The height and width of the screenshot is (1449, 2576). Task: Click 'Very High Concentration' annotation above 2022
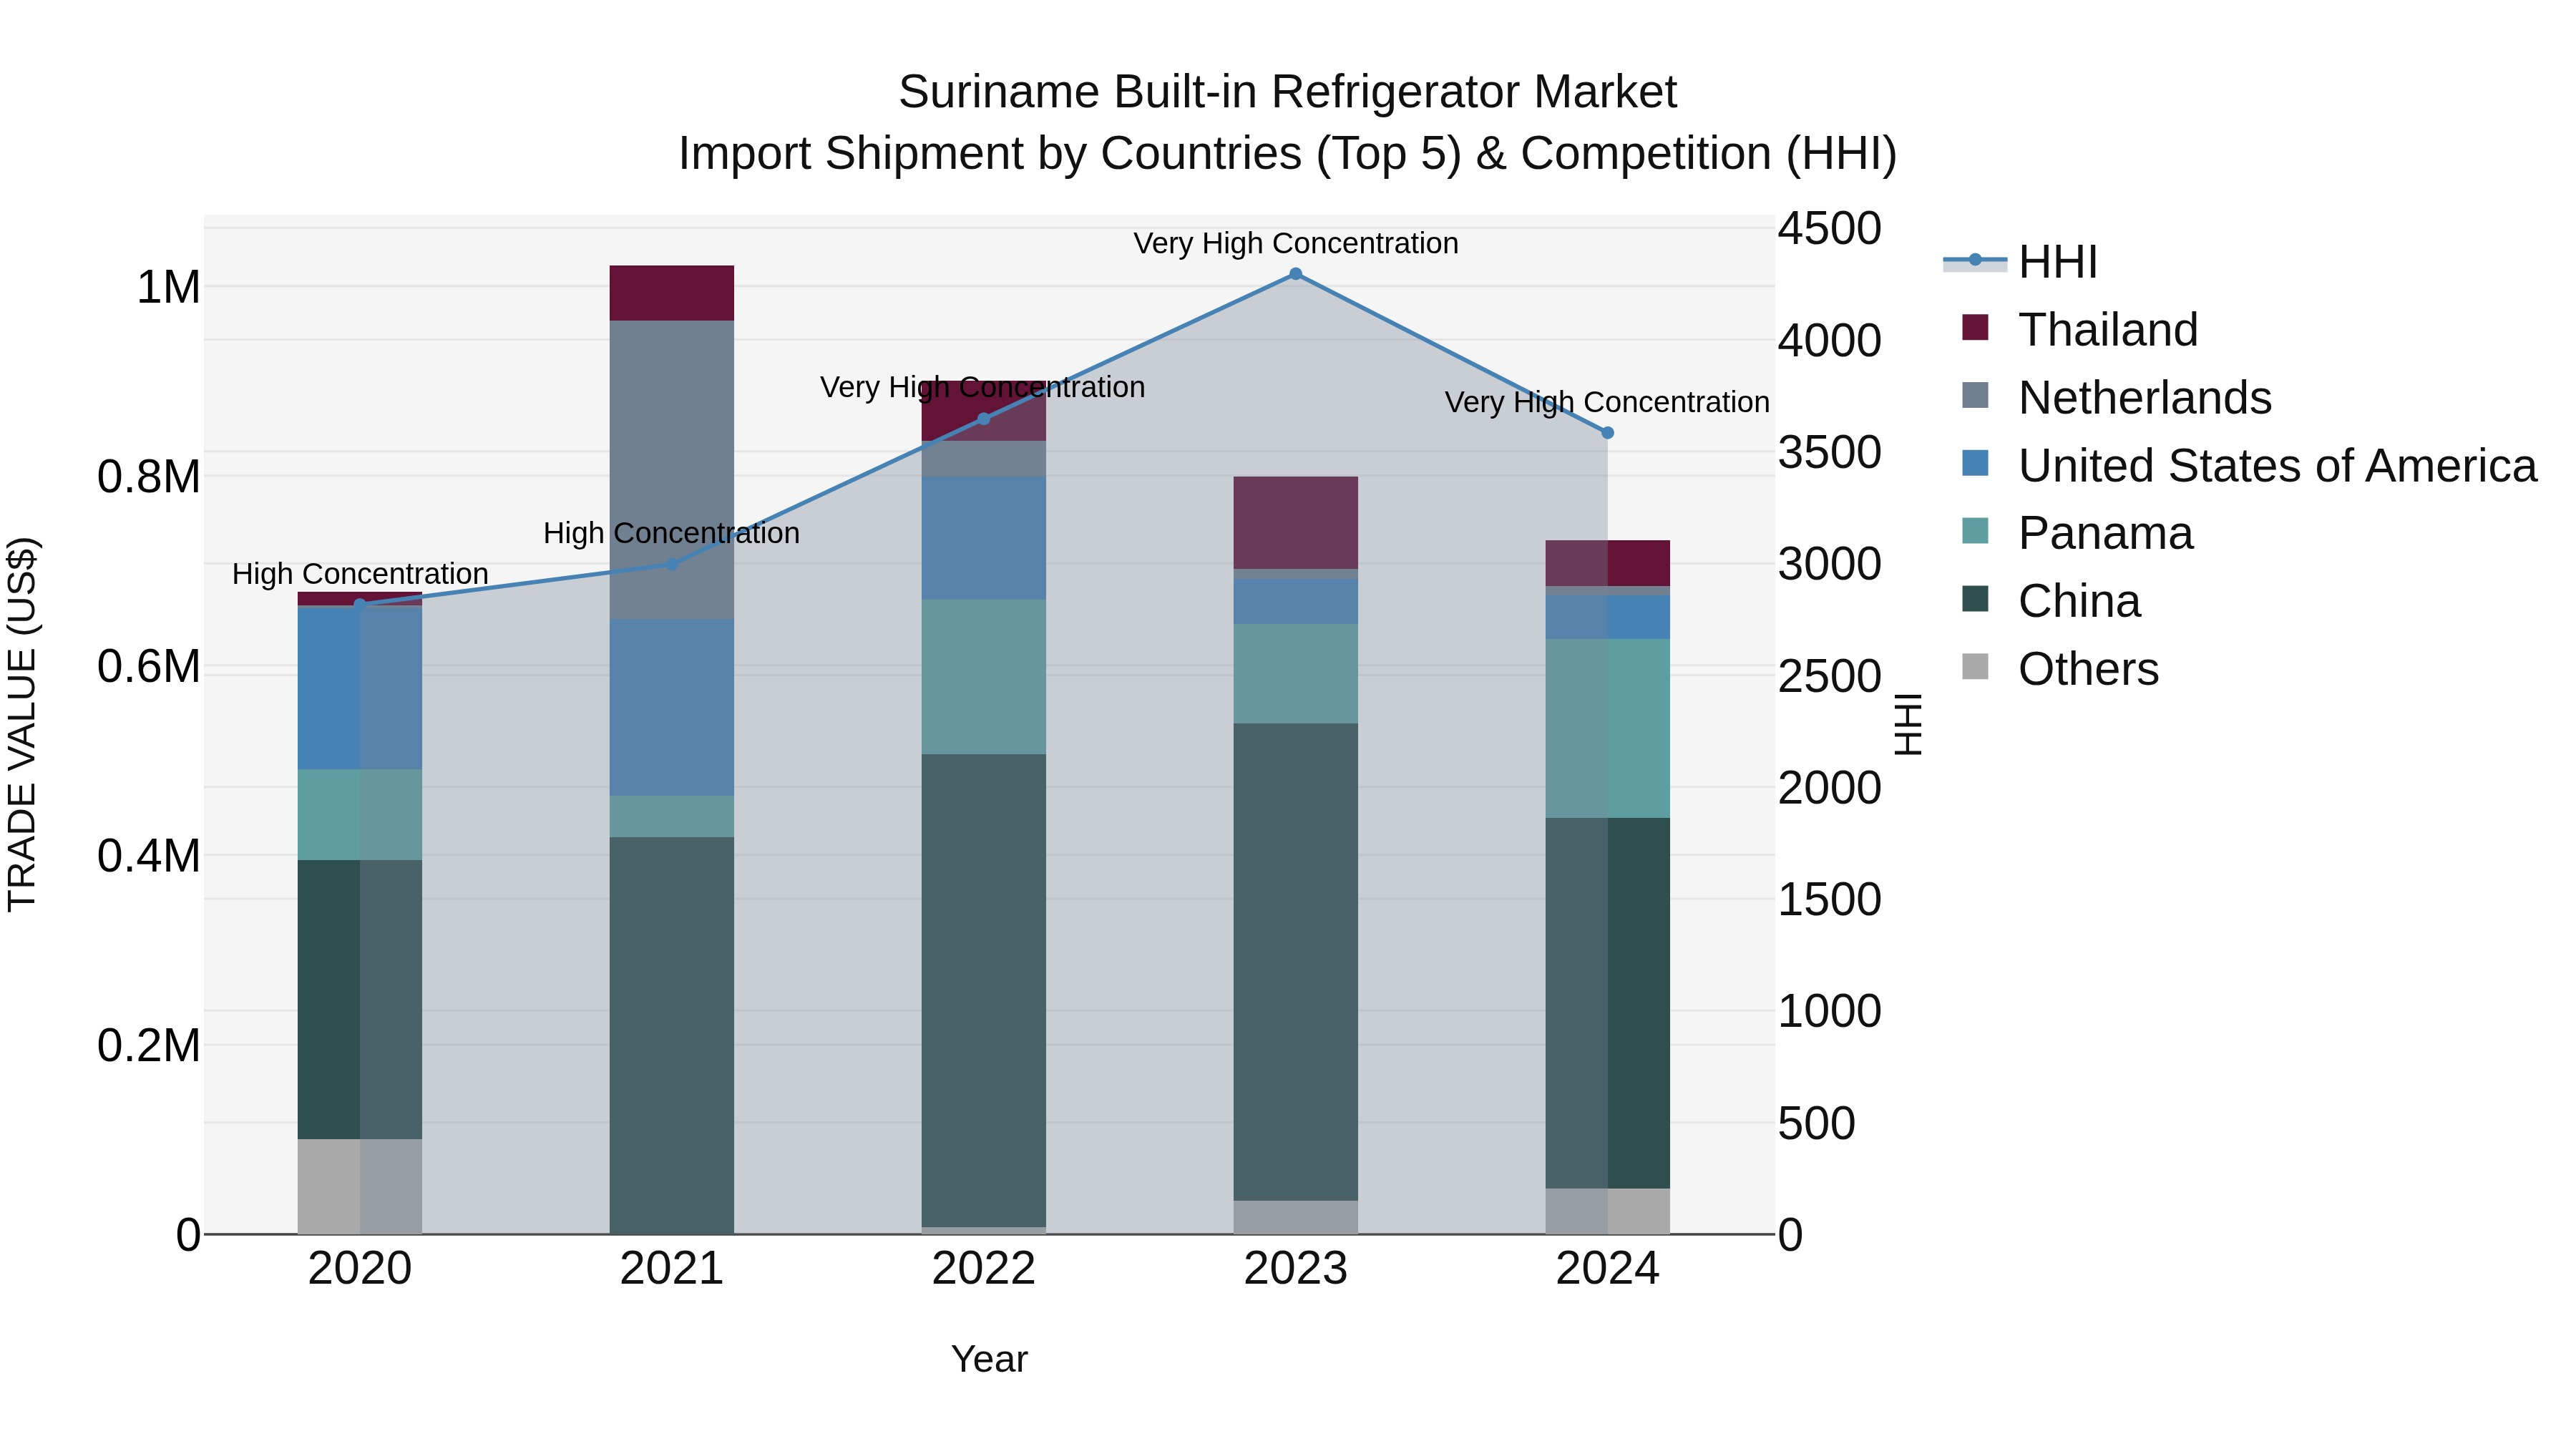point(983,387)
